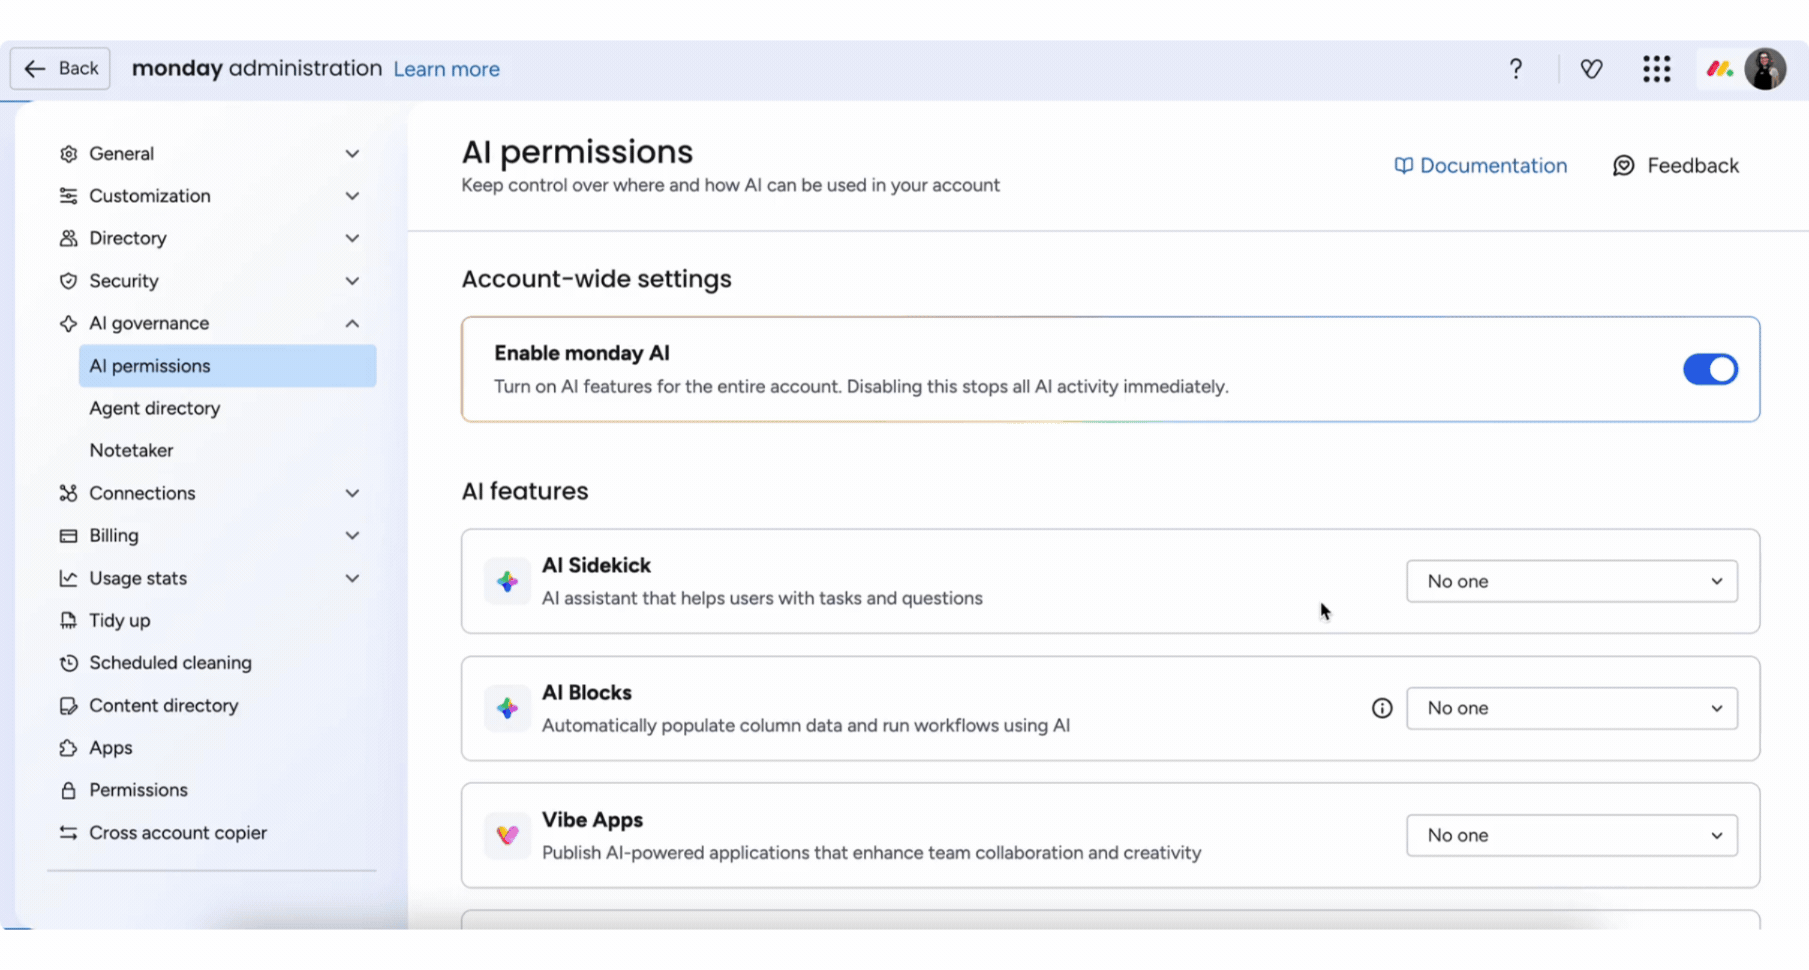
Task: Click the AI governance sparkle icon
Action: tap(68, 323)
